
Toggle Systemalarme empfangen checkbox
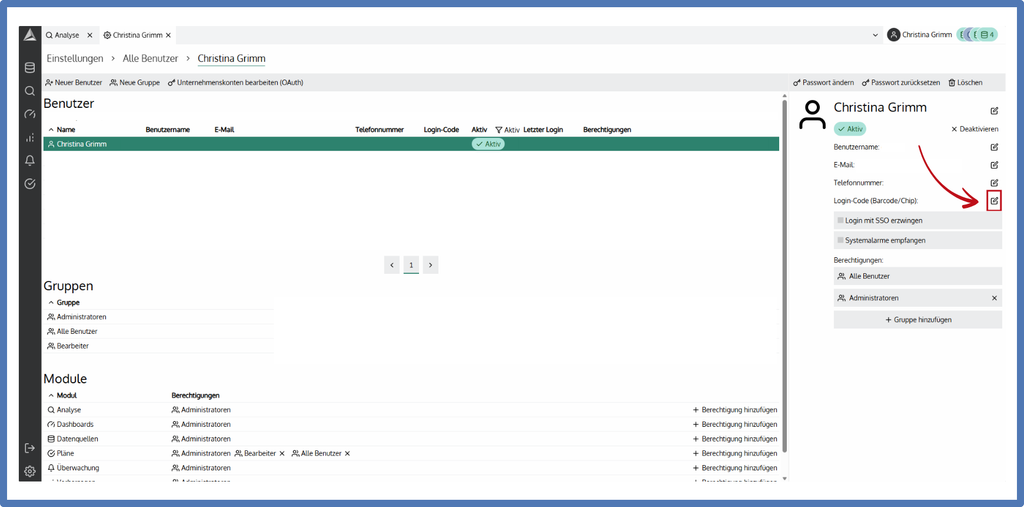click(840, 240)
